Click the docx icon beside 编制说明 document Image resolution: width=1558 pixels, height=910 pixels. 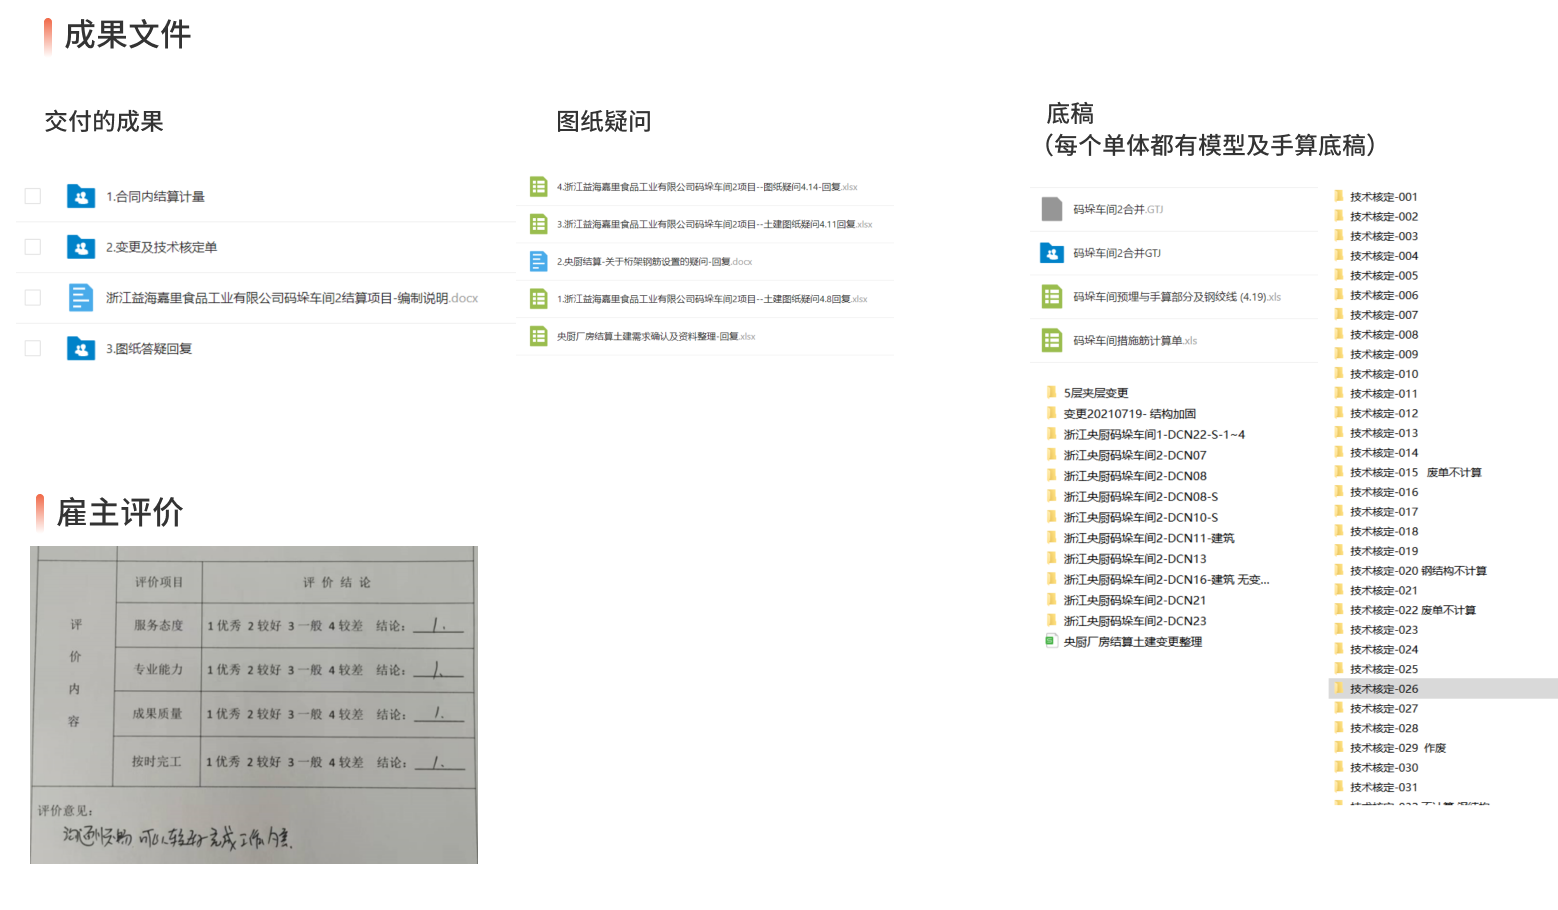click(x=80, y=298)
